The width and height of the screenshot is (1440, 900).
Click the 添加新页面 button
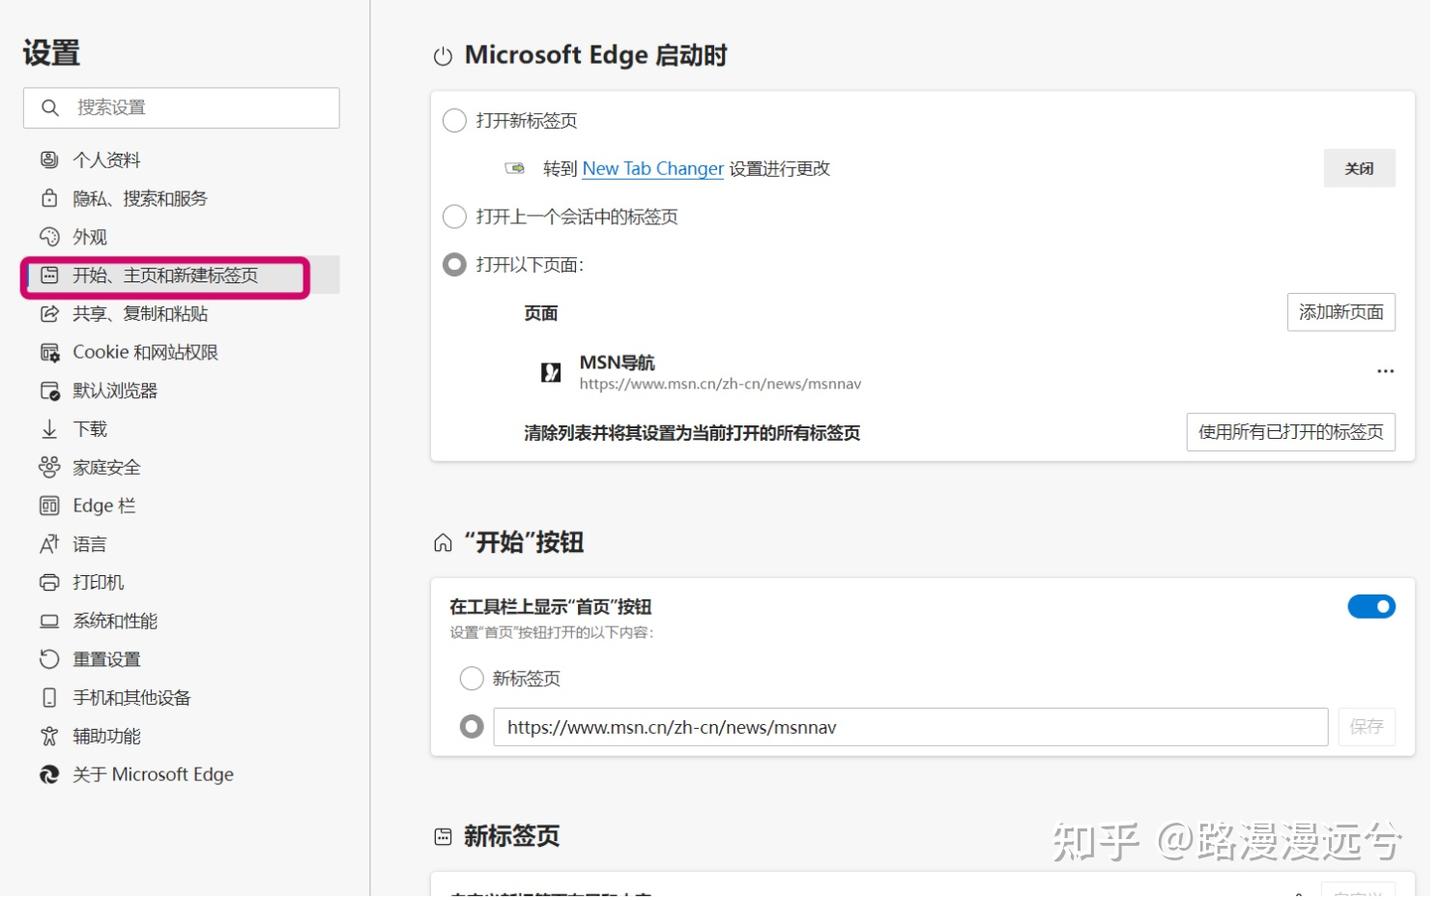(x=1341, y=312)
